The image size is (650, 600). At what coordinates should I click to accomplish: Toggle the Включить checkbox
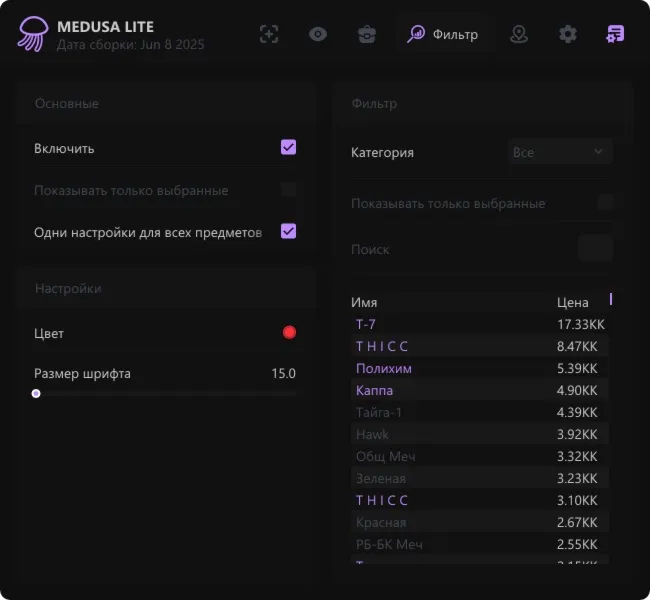click(x=289, y=147)
